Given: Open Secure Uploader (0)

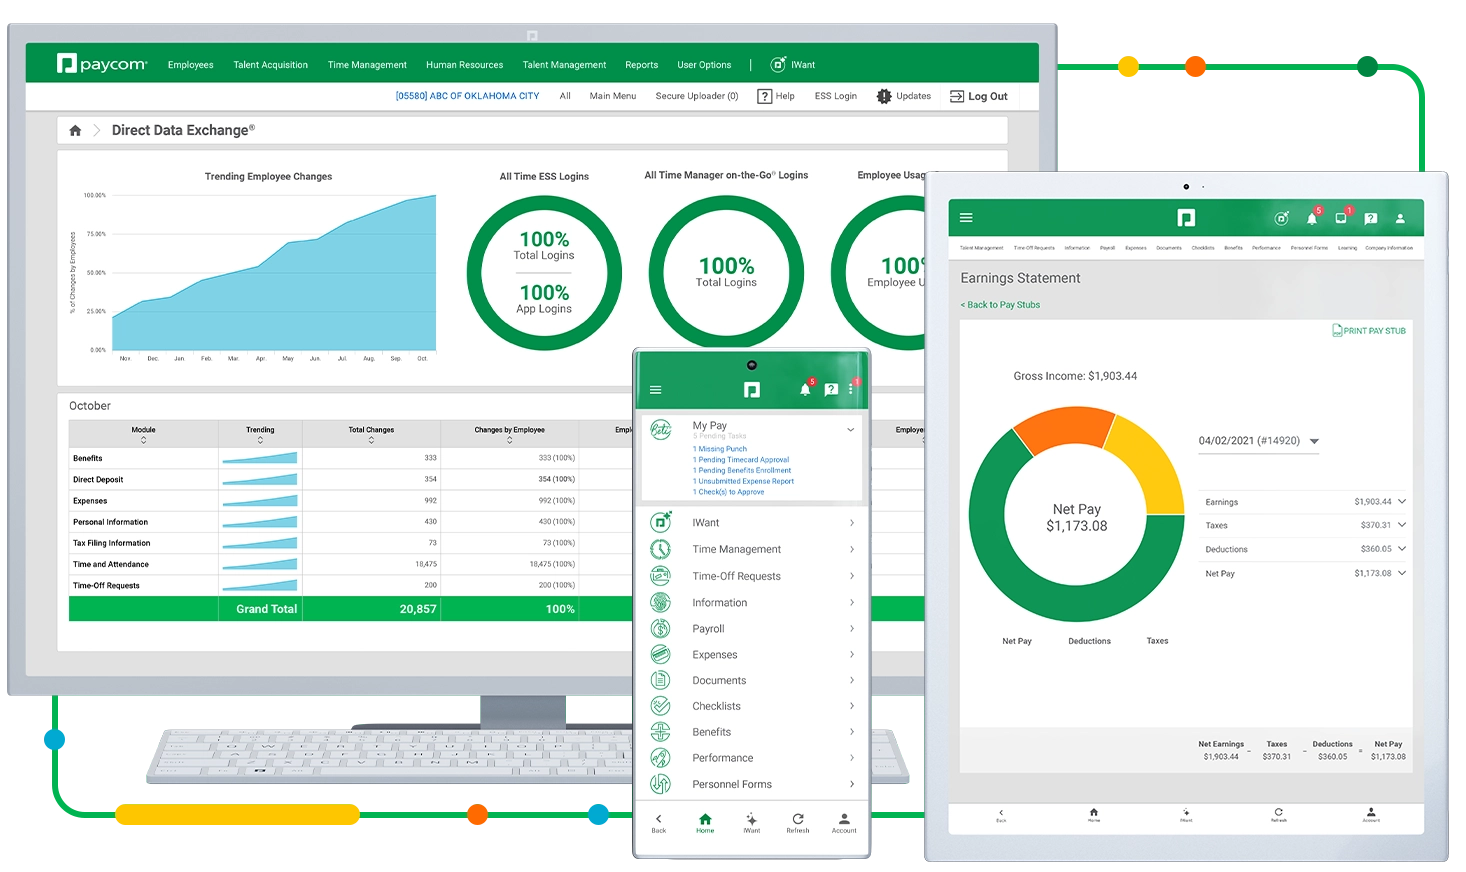Looking at the screenshot, I should [696, 96].
